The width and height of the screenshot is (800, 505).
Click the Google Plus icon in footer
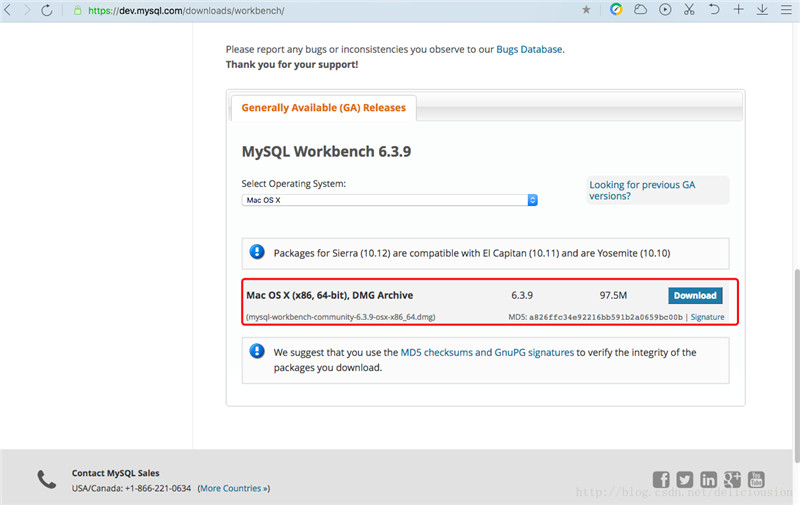point(733,480)
